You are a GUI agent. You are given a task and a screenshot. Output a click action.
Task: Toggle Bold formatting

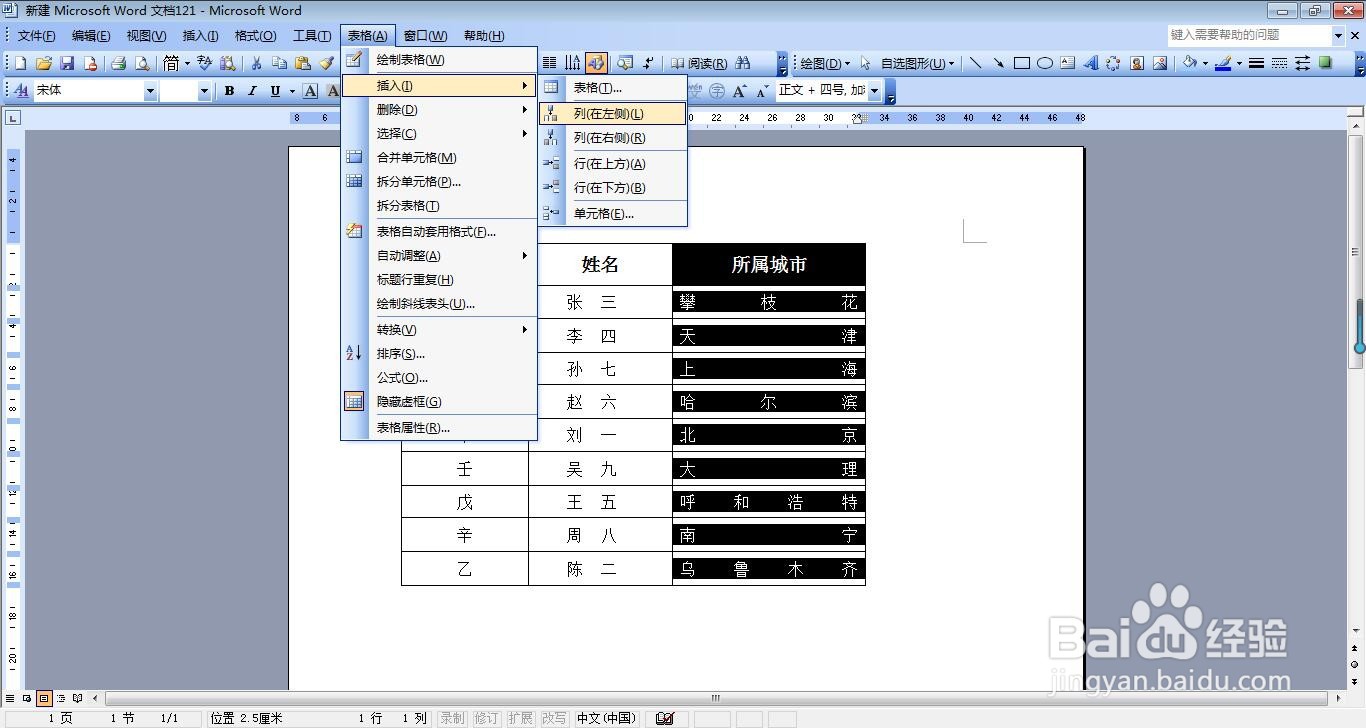click(229, 91)
